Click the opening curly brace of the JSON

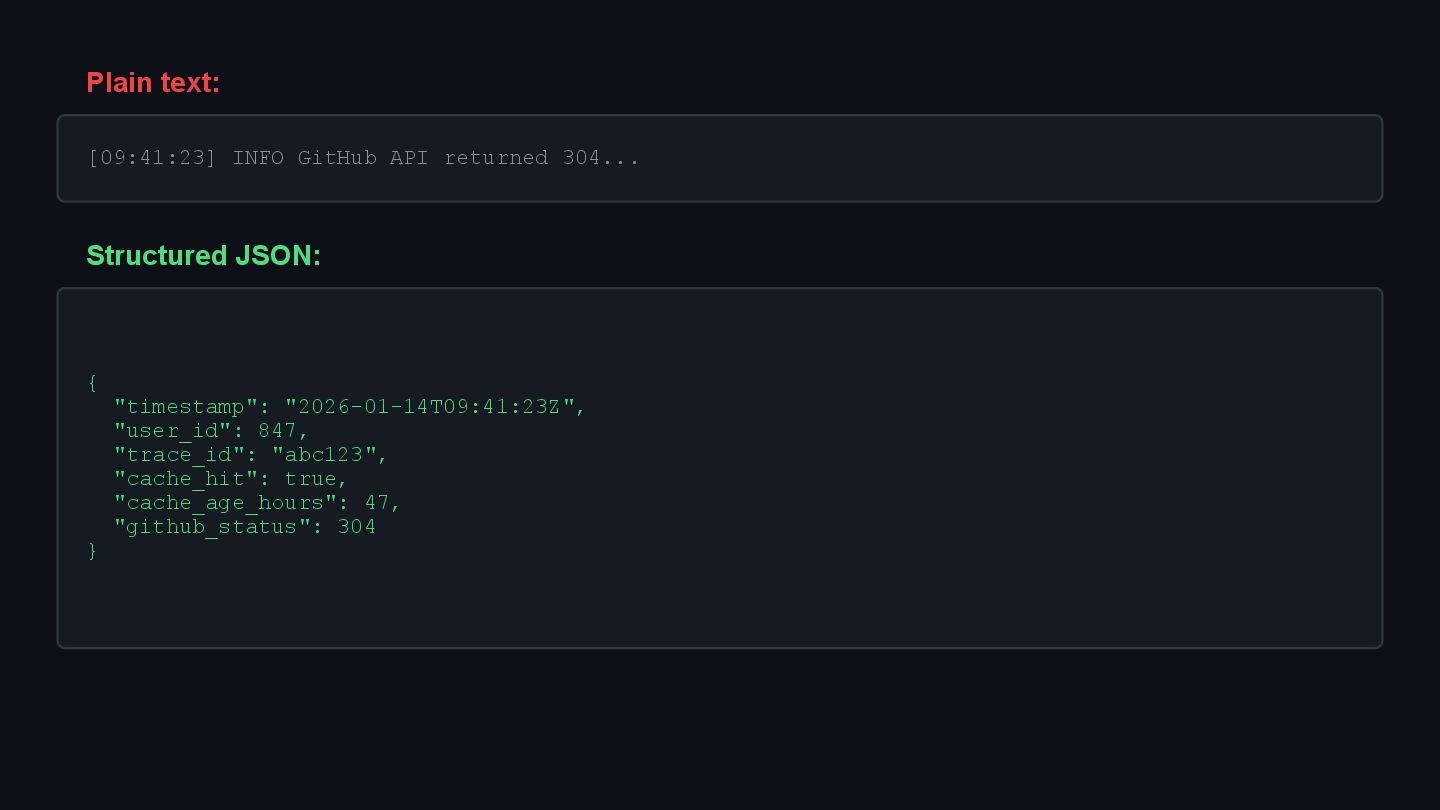(93, 383)
